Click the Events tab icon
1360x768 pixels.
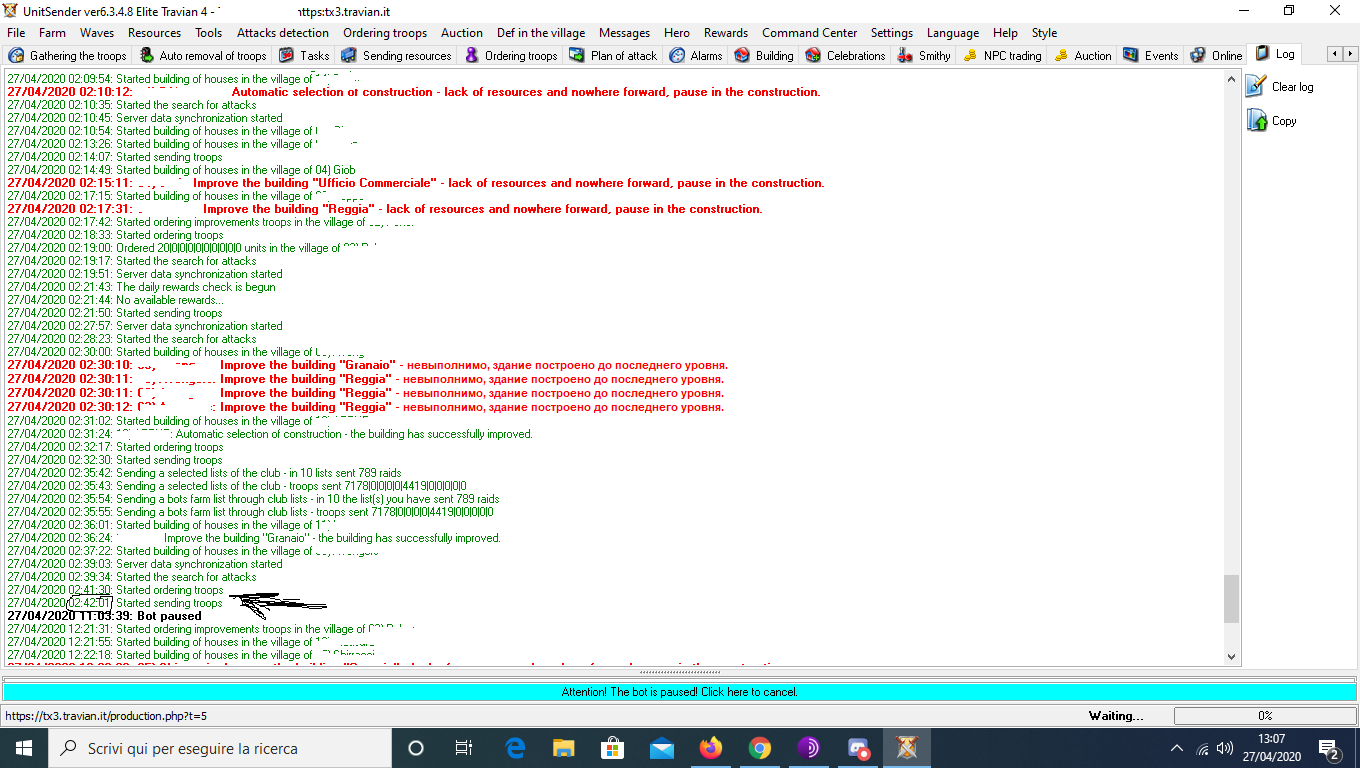click(x=1131, y=56)
